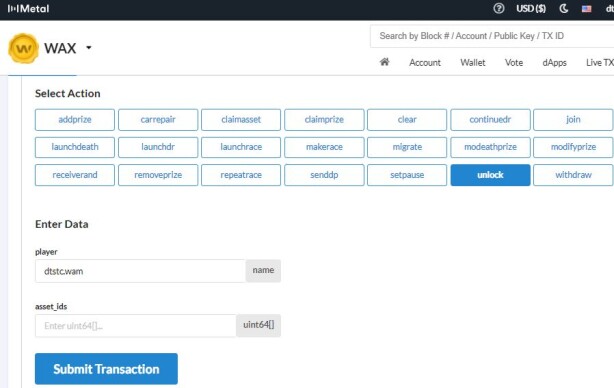Select the withdraw action

[573, 175]
